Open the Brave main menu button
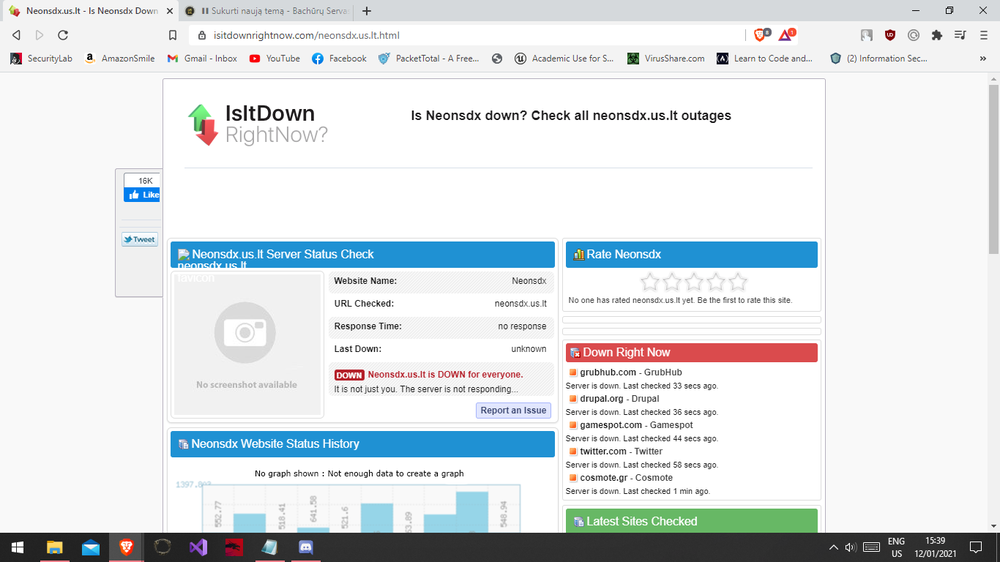The image size is (1000, 562). point(982,35)
